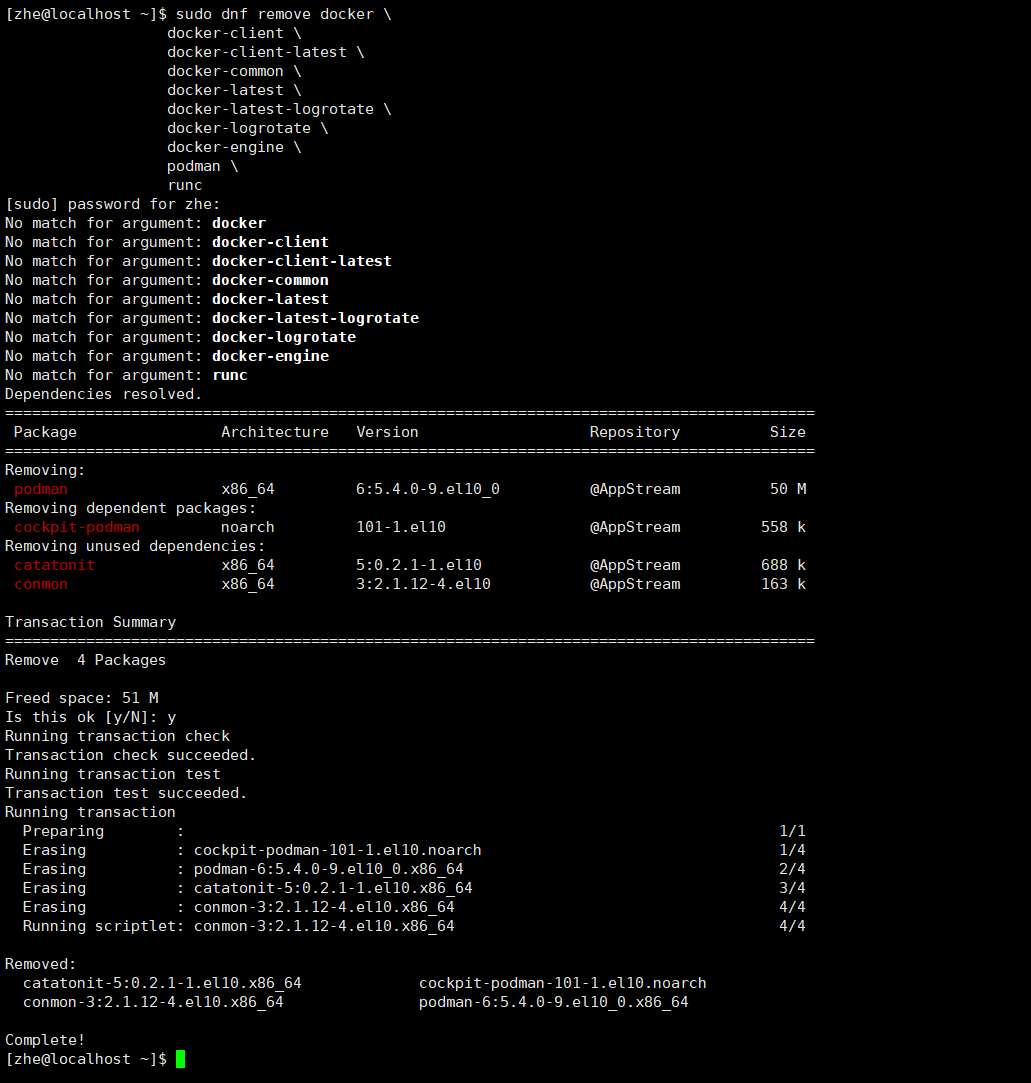This screenshot has height=1083, width=1031.
Task: Click '[sudo] password for zhe:' line
Action: (x=113, y=204)
